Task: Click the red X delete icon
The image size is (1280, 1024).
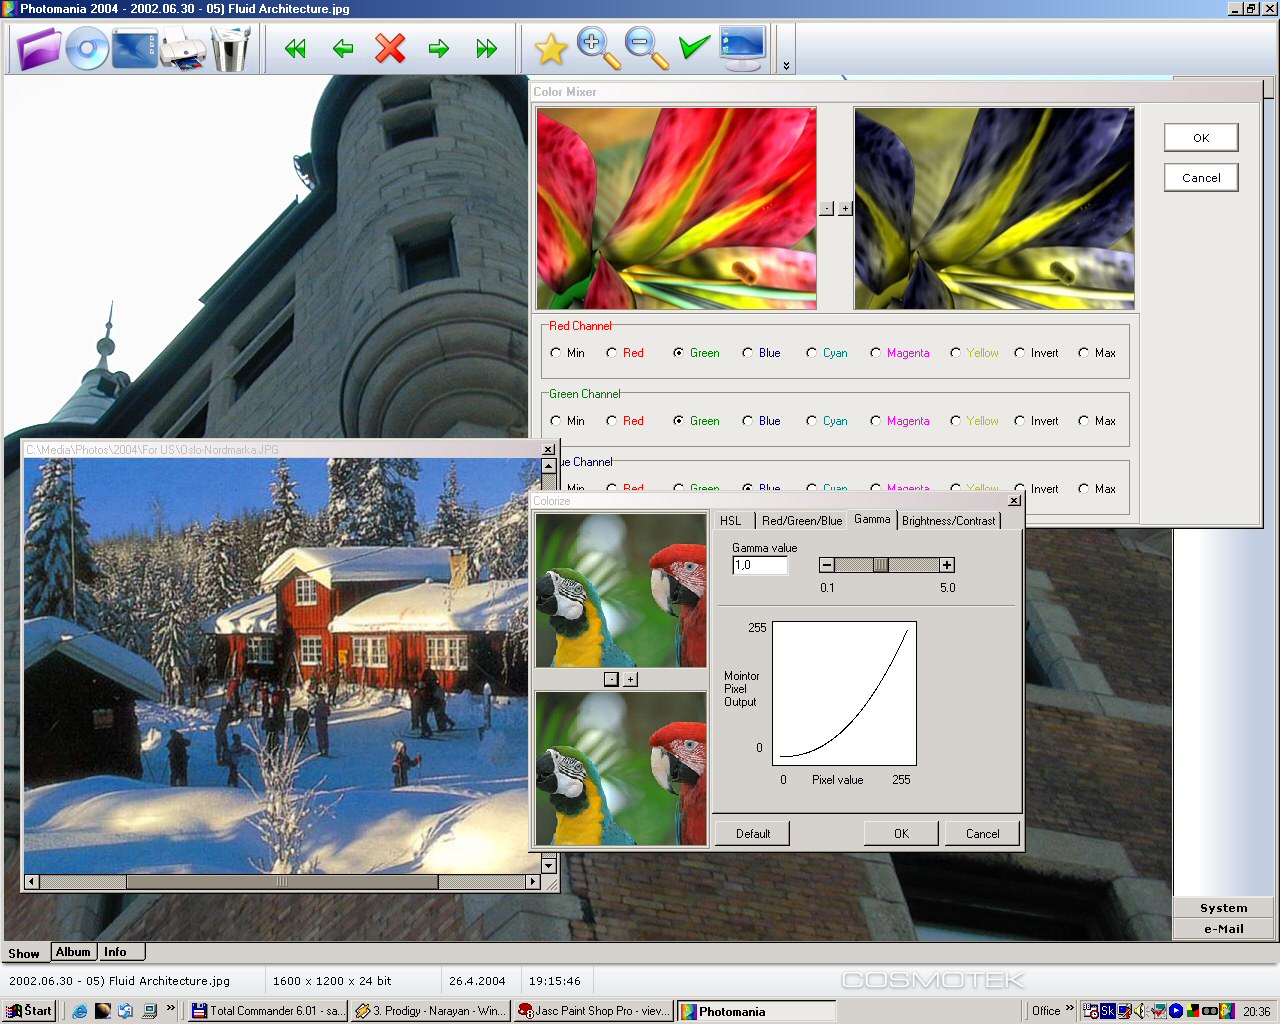Action: click(x=390, y=48)
